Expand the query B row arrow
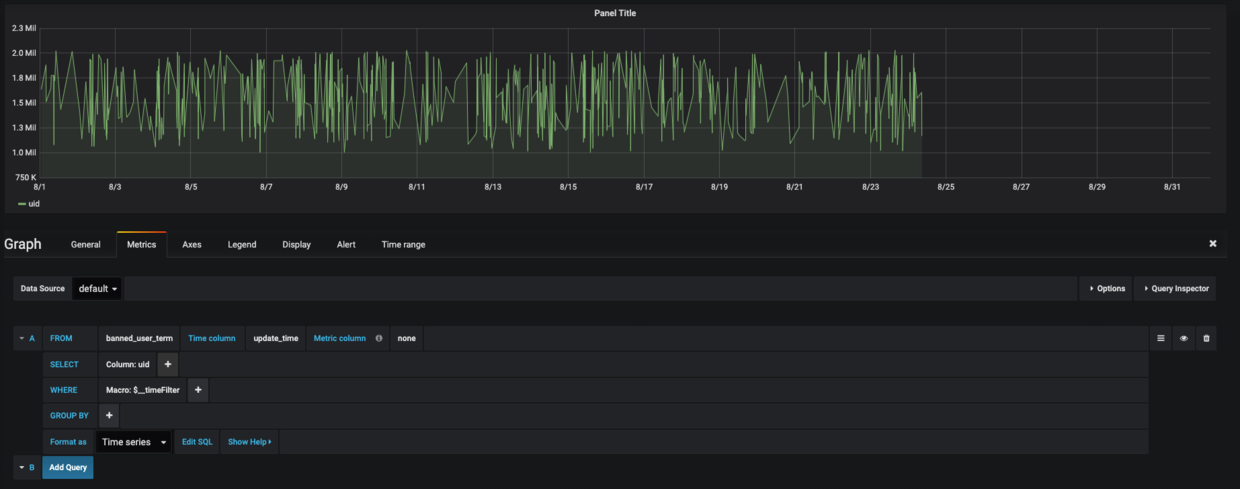1240x489 pixels. pyautogui.click(x=22, y=467)
